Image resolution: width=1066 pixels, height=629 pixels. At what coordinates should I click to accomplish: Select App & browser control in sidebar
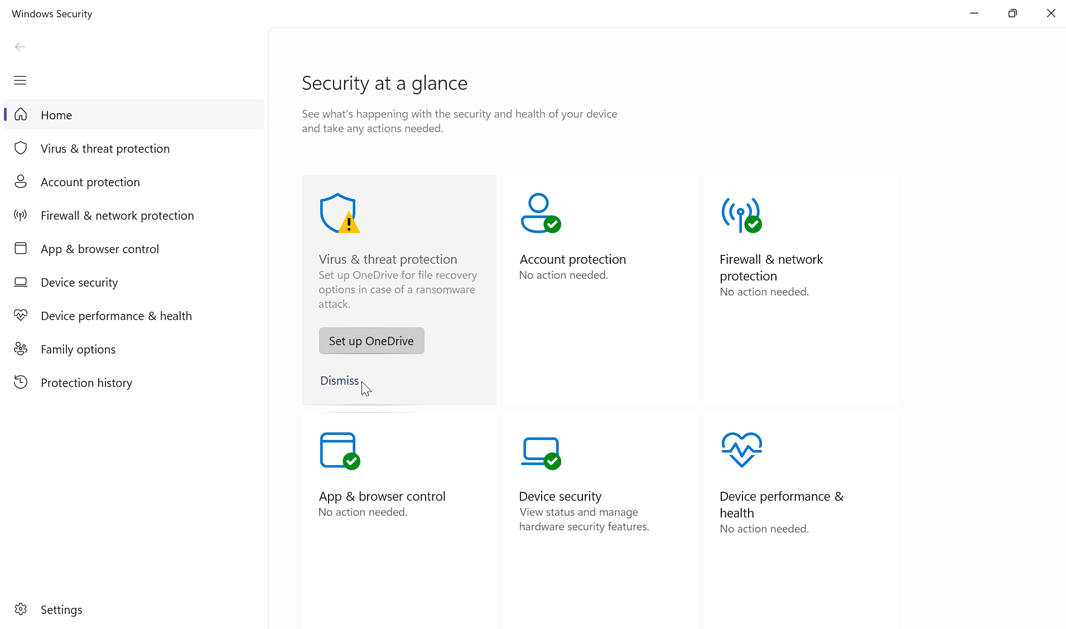tap(99, 249)
